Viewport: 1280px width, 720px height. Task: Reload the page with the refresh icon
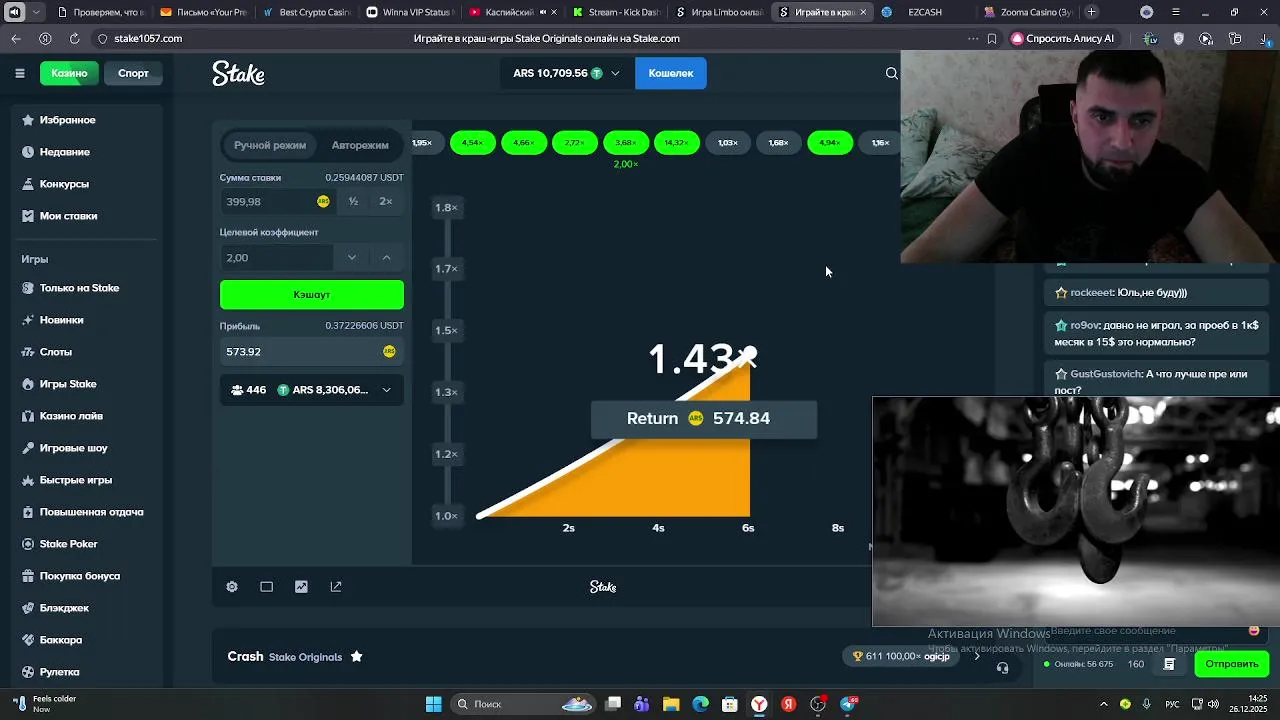pyautogui.click(x=74, y=38)
